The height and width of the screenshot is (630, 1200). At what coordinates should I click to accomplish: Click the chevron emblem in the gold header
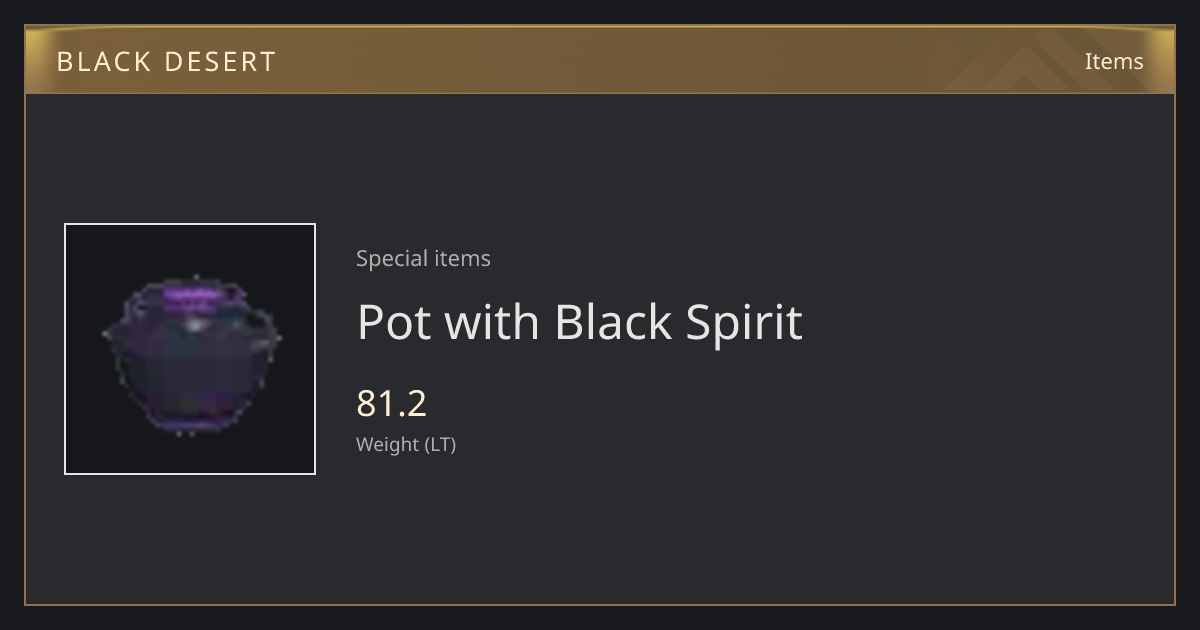point(1045,62)
